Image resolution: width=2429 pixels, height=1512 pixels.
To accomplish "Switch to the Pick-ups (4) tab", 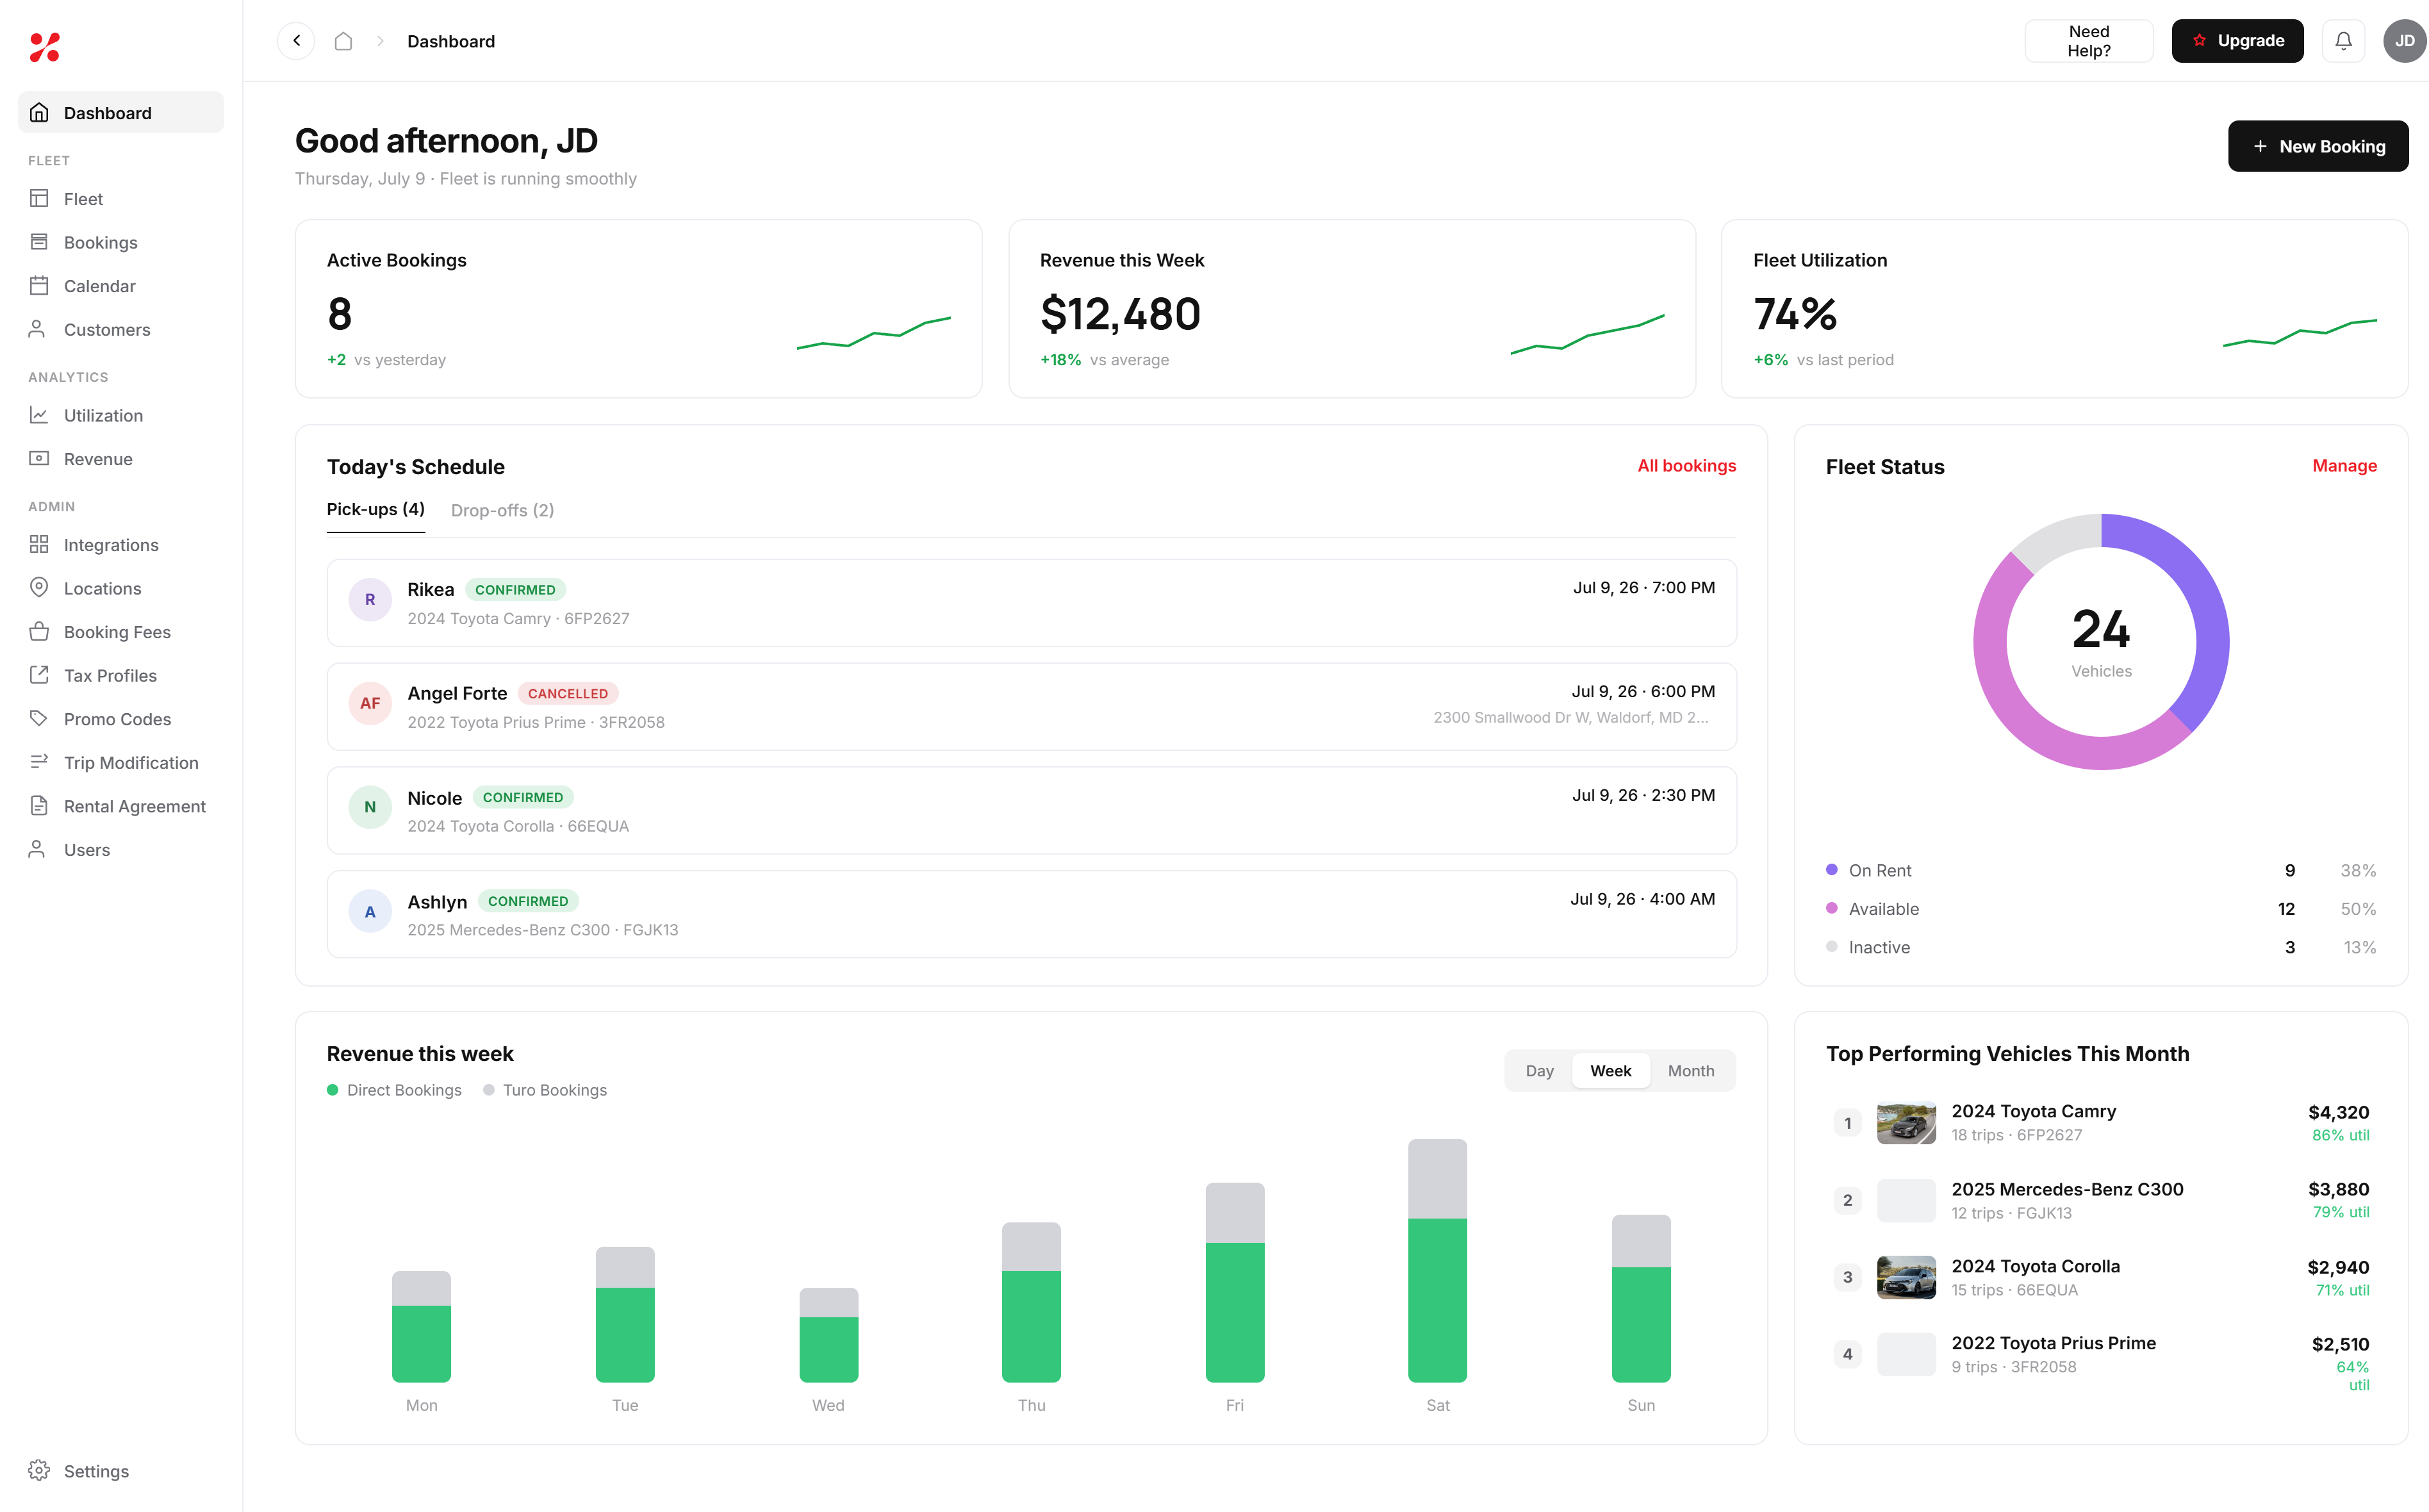I will click(x=376, y=510).
